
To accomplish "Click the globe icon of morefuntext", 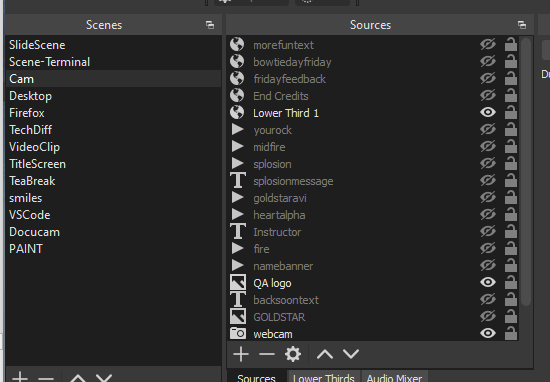I will tap(237, 45).
